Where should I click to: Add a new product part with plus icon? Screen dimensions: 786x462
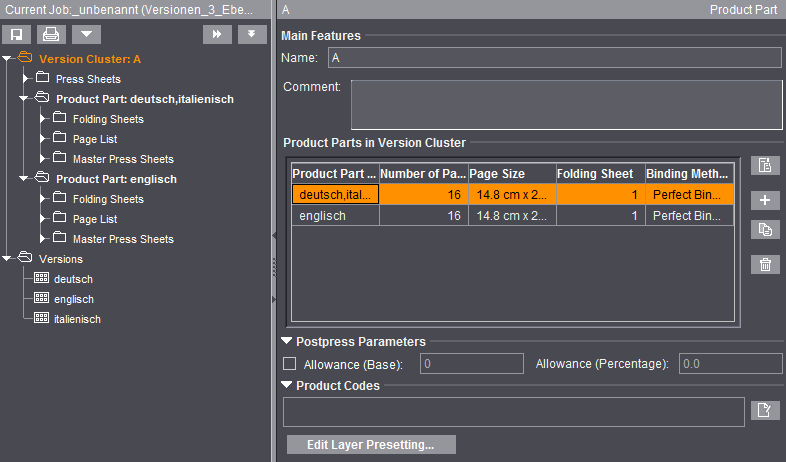(x=765, y=200)
